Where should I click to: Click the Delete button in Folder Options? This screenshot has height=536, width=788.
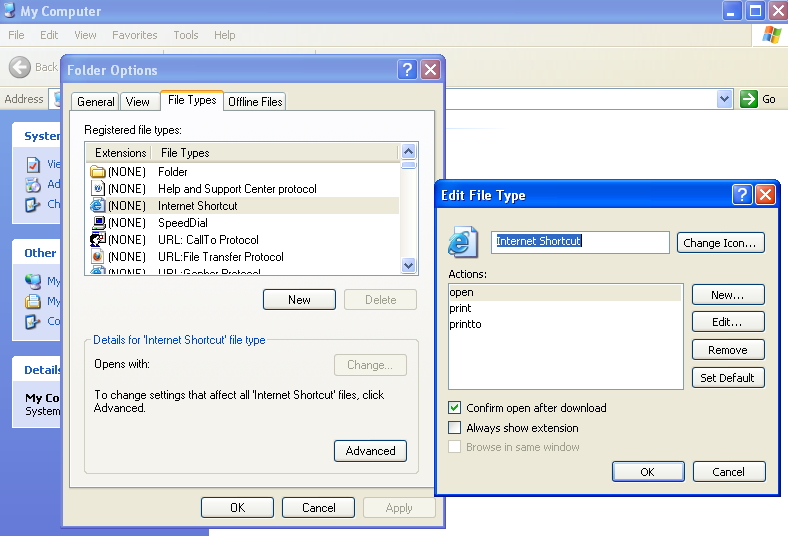pos(380,299)
